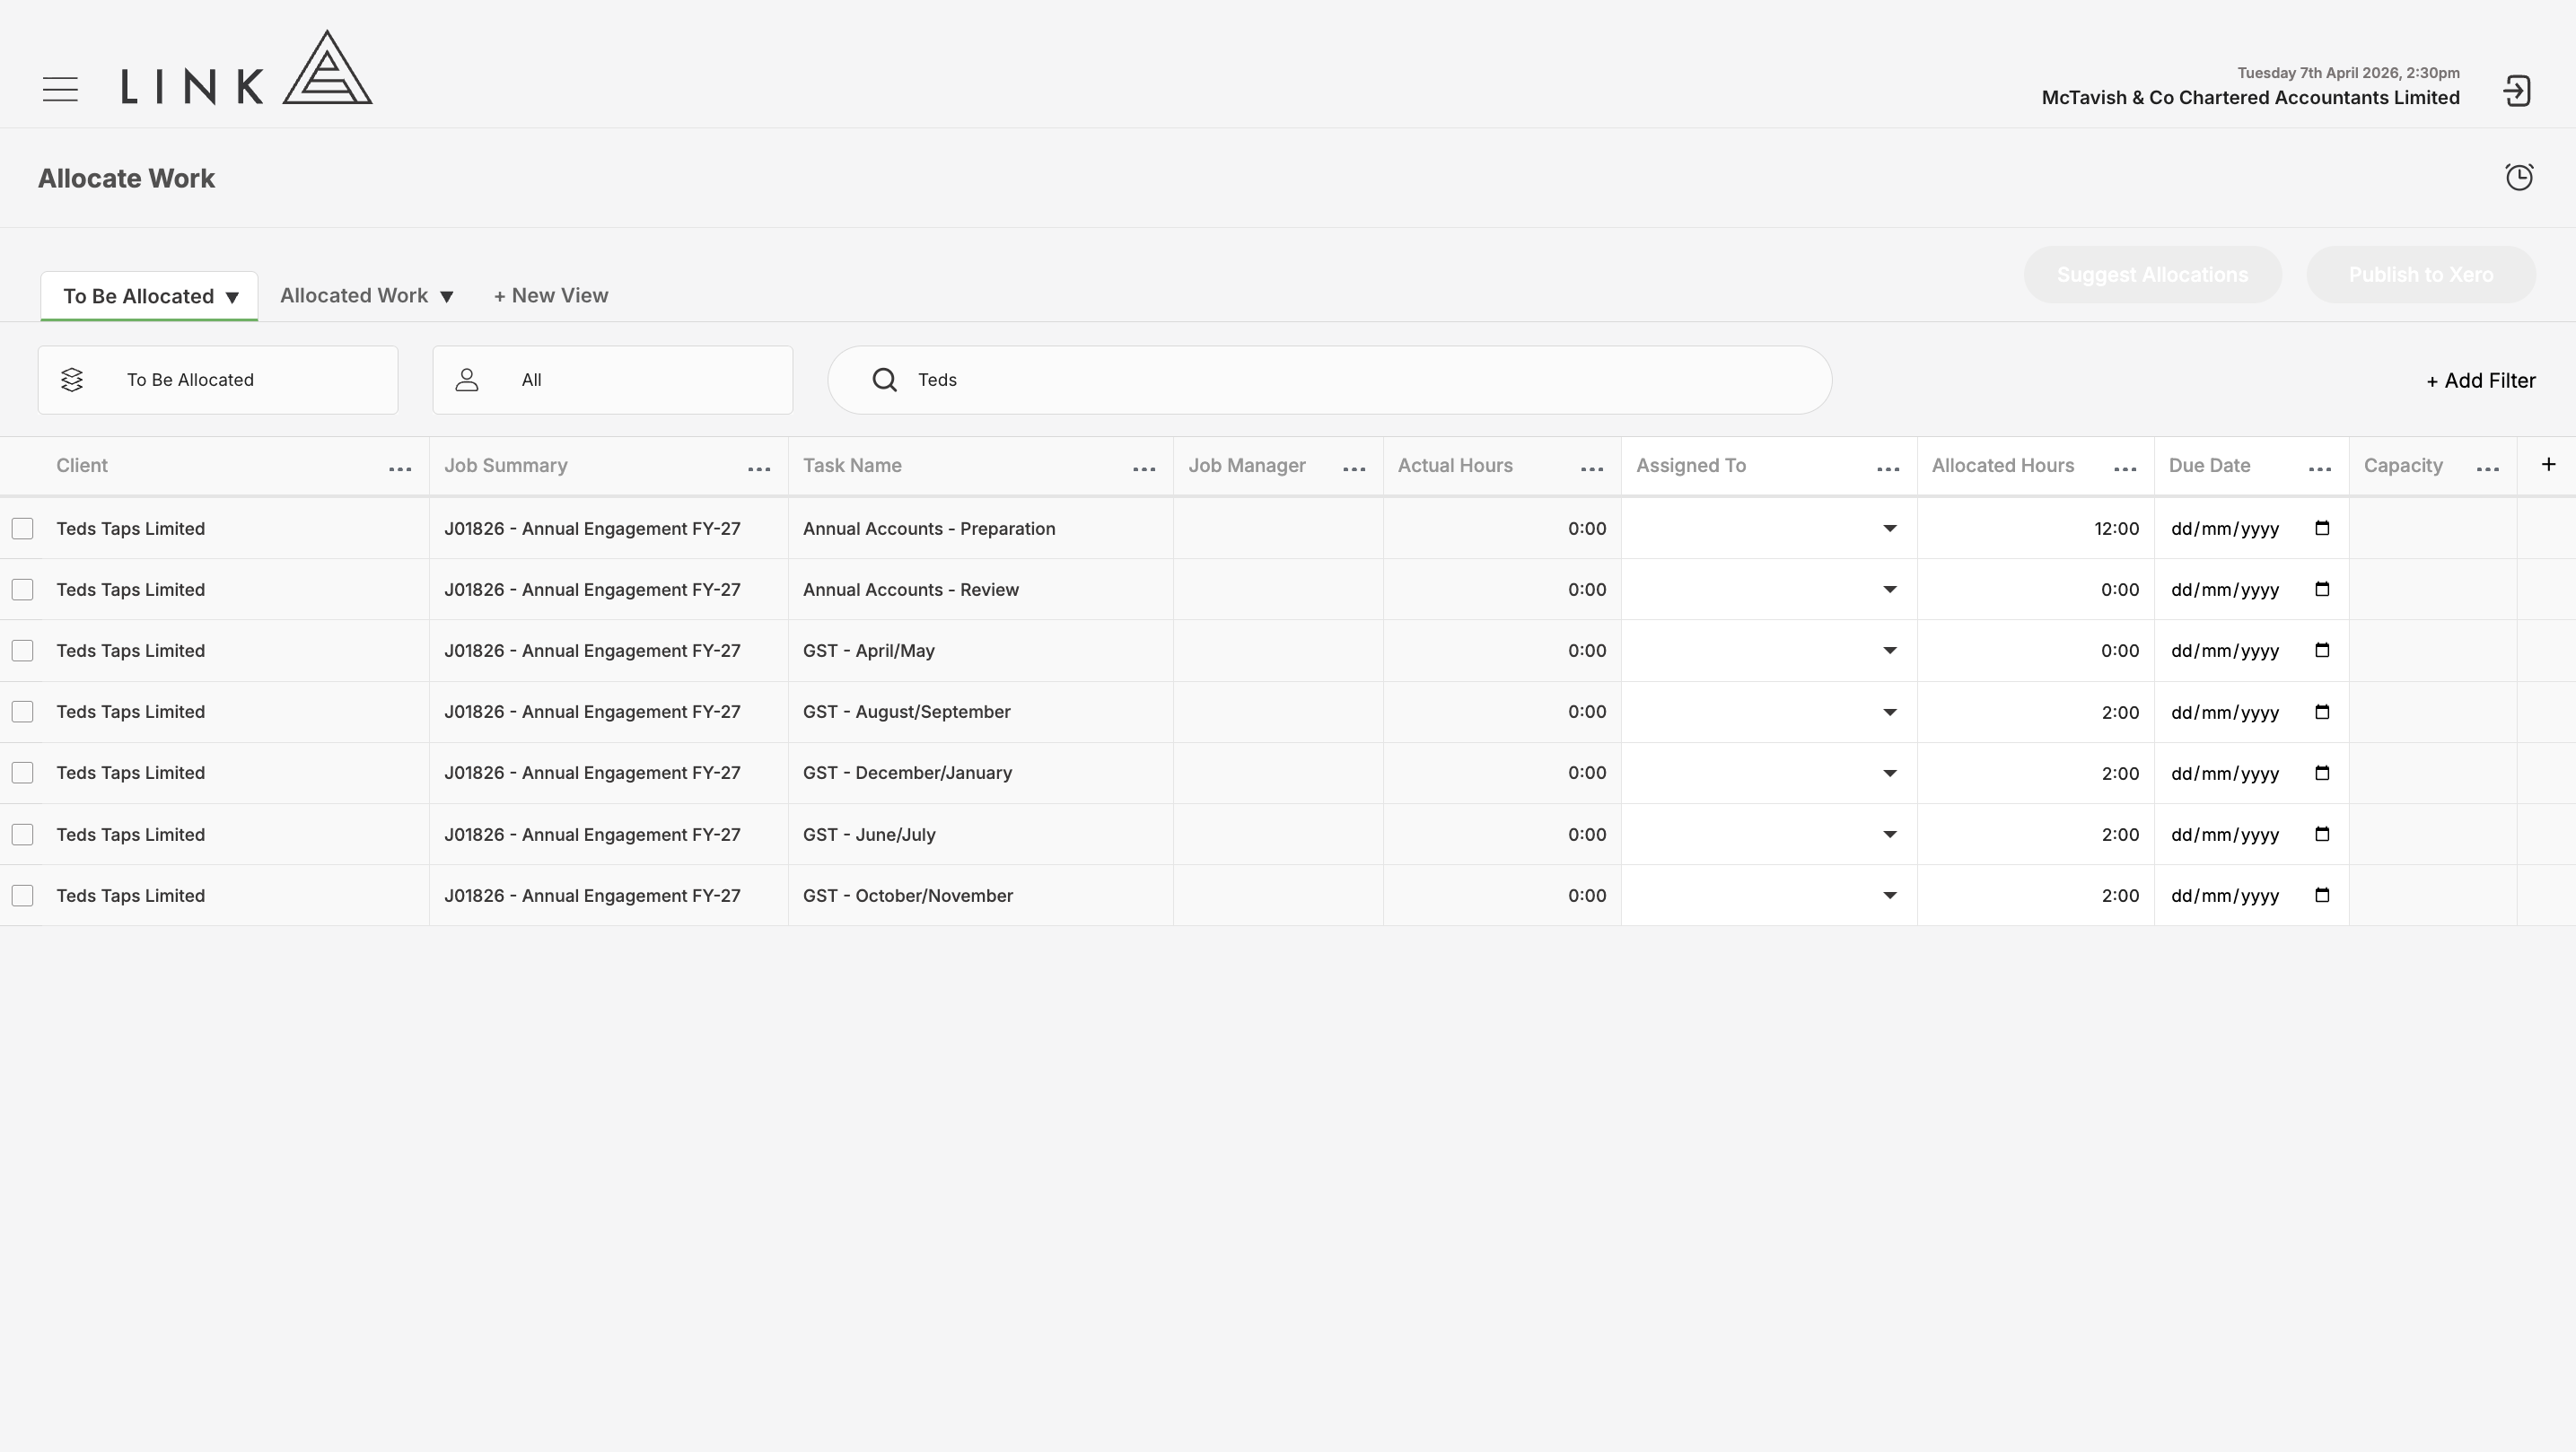Open Allocated Hours column options menu
This screenshot has height=1452, width=2576.
(2125, 469)
